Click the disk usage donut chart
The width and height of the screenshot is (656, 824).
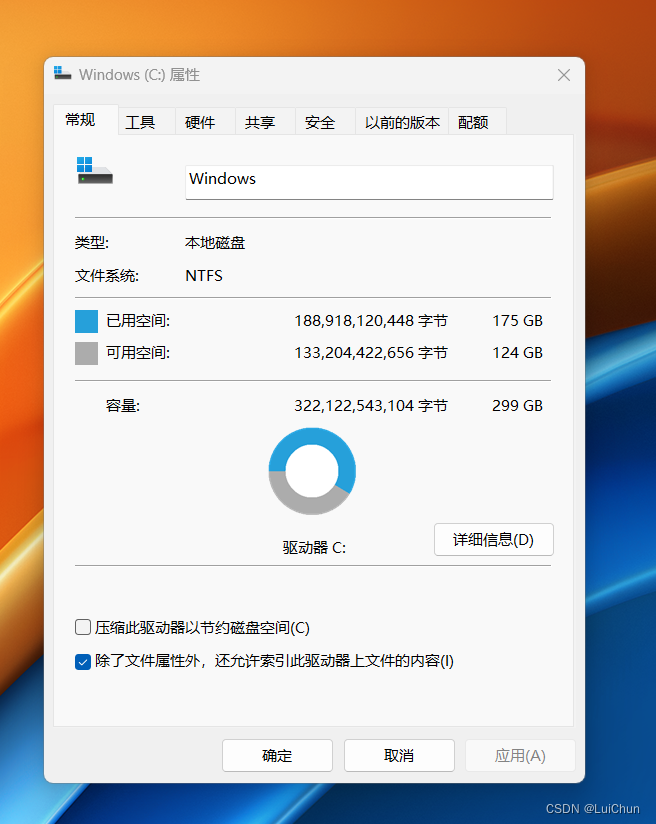click(312, 471)
